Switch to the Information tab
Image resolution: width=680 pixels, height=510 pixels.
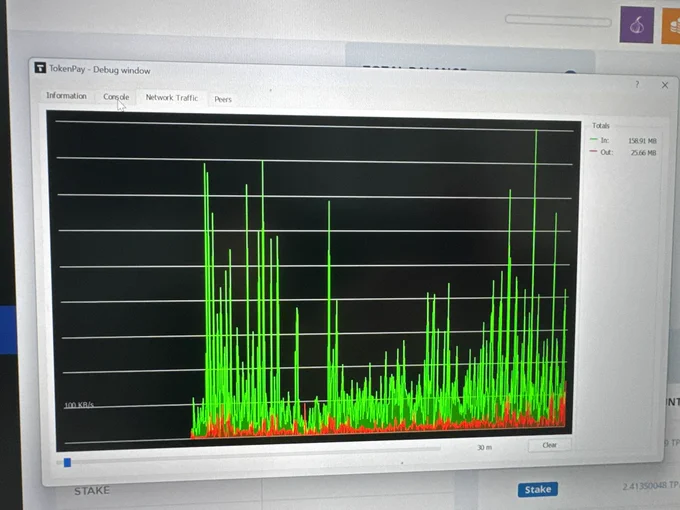click(x=66, y=95)
